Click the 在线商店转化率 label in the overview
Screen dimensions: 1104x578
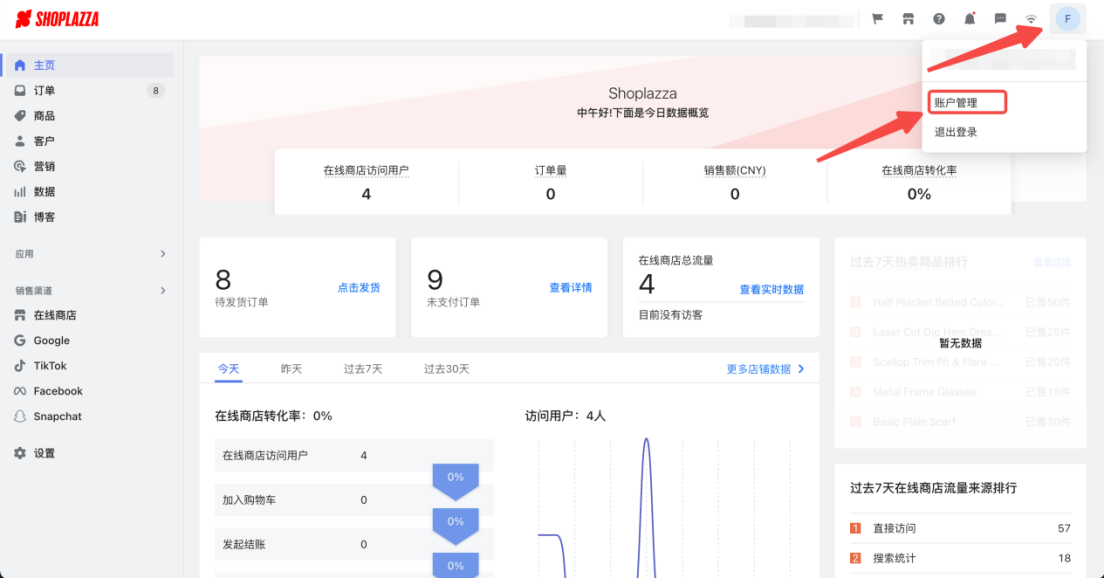[919, 170]
